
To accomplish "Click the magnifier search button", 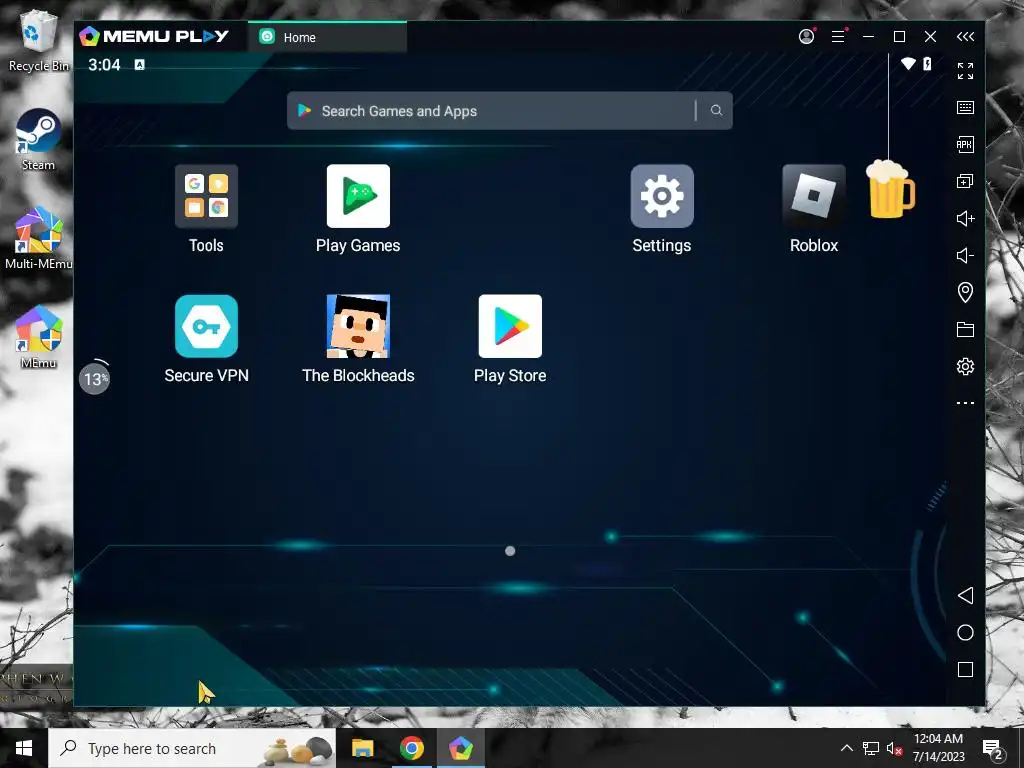I will point(716,110).
